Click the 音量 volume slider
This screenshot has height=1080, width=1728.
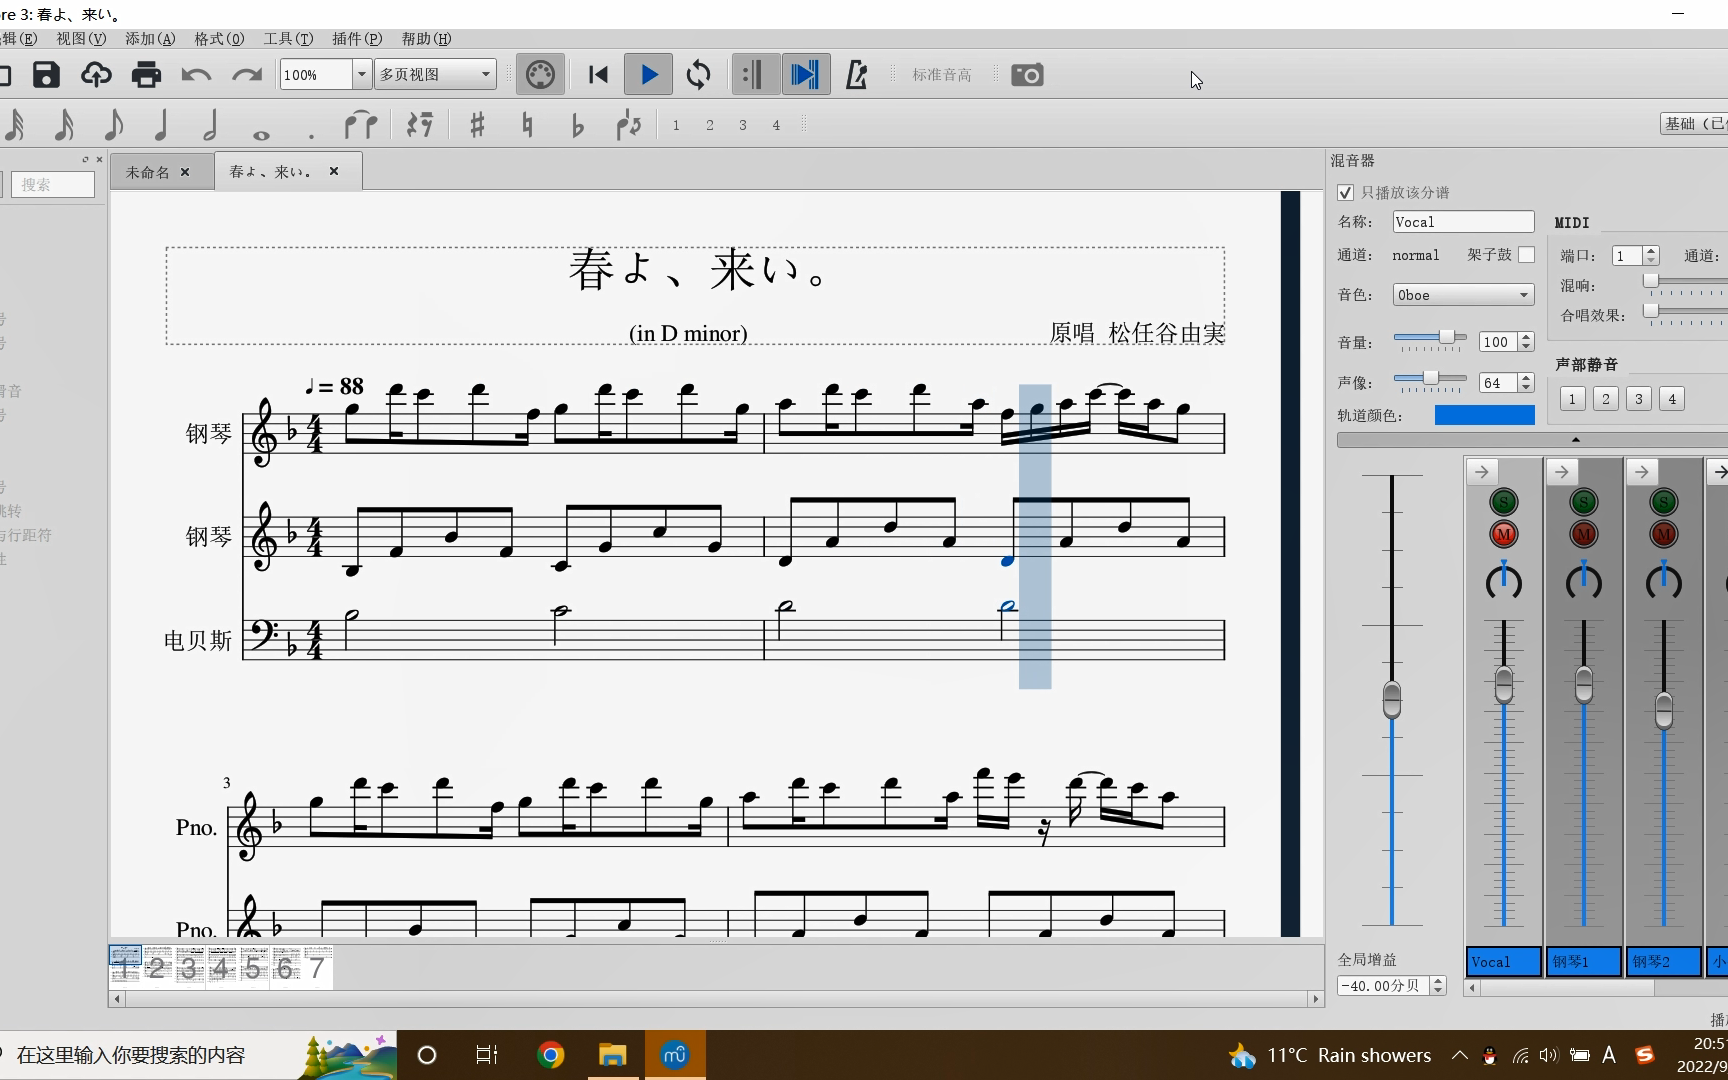tap(1430, 338)
